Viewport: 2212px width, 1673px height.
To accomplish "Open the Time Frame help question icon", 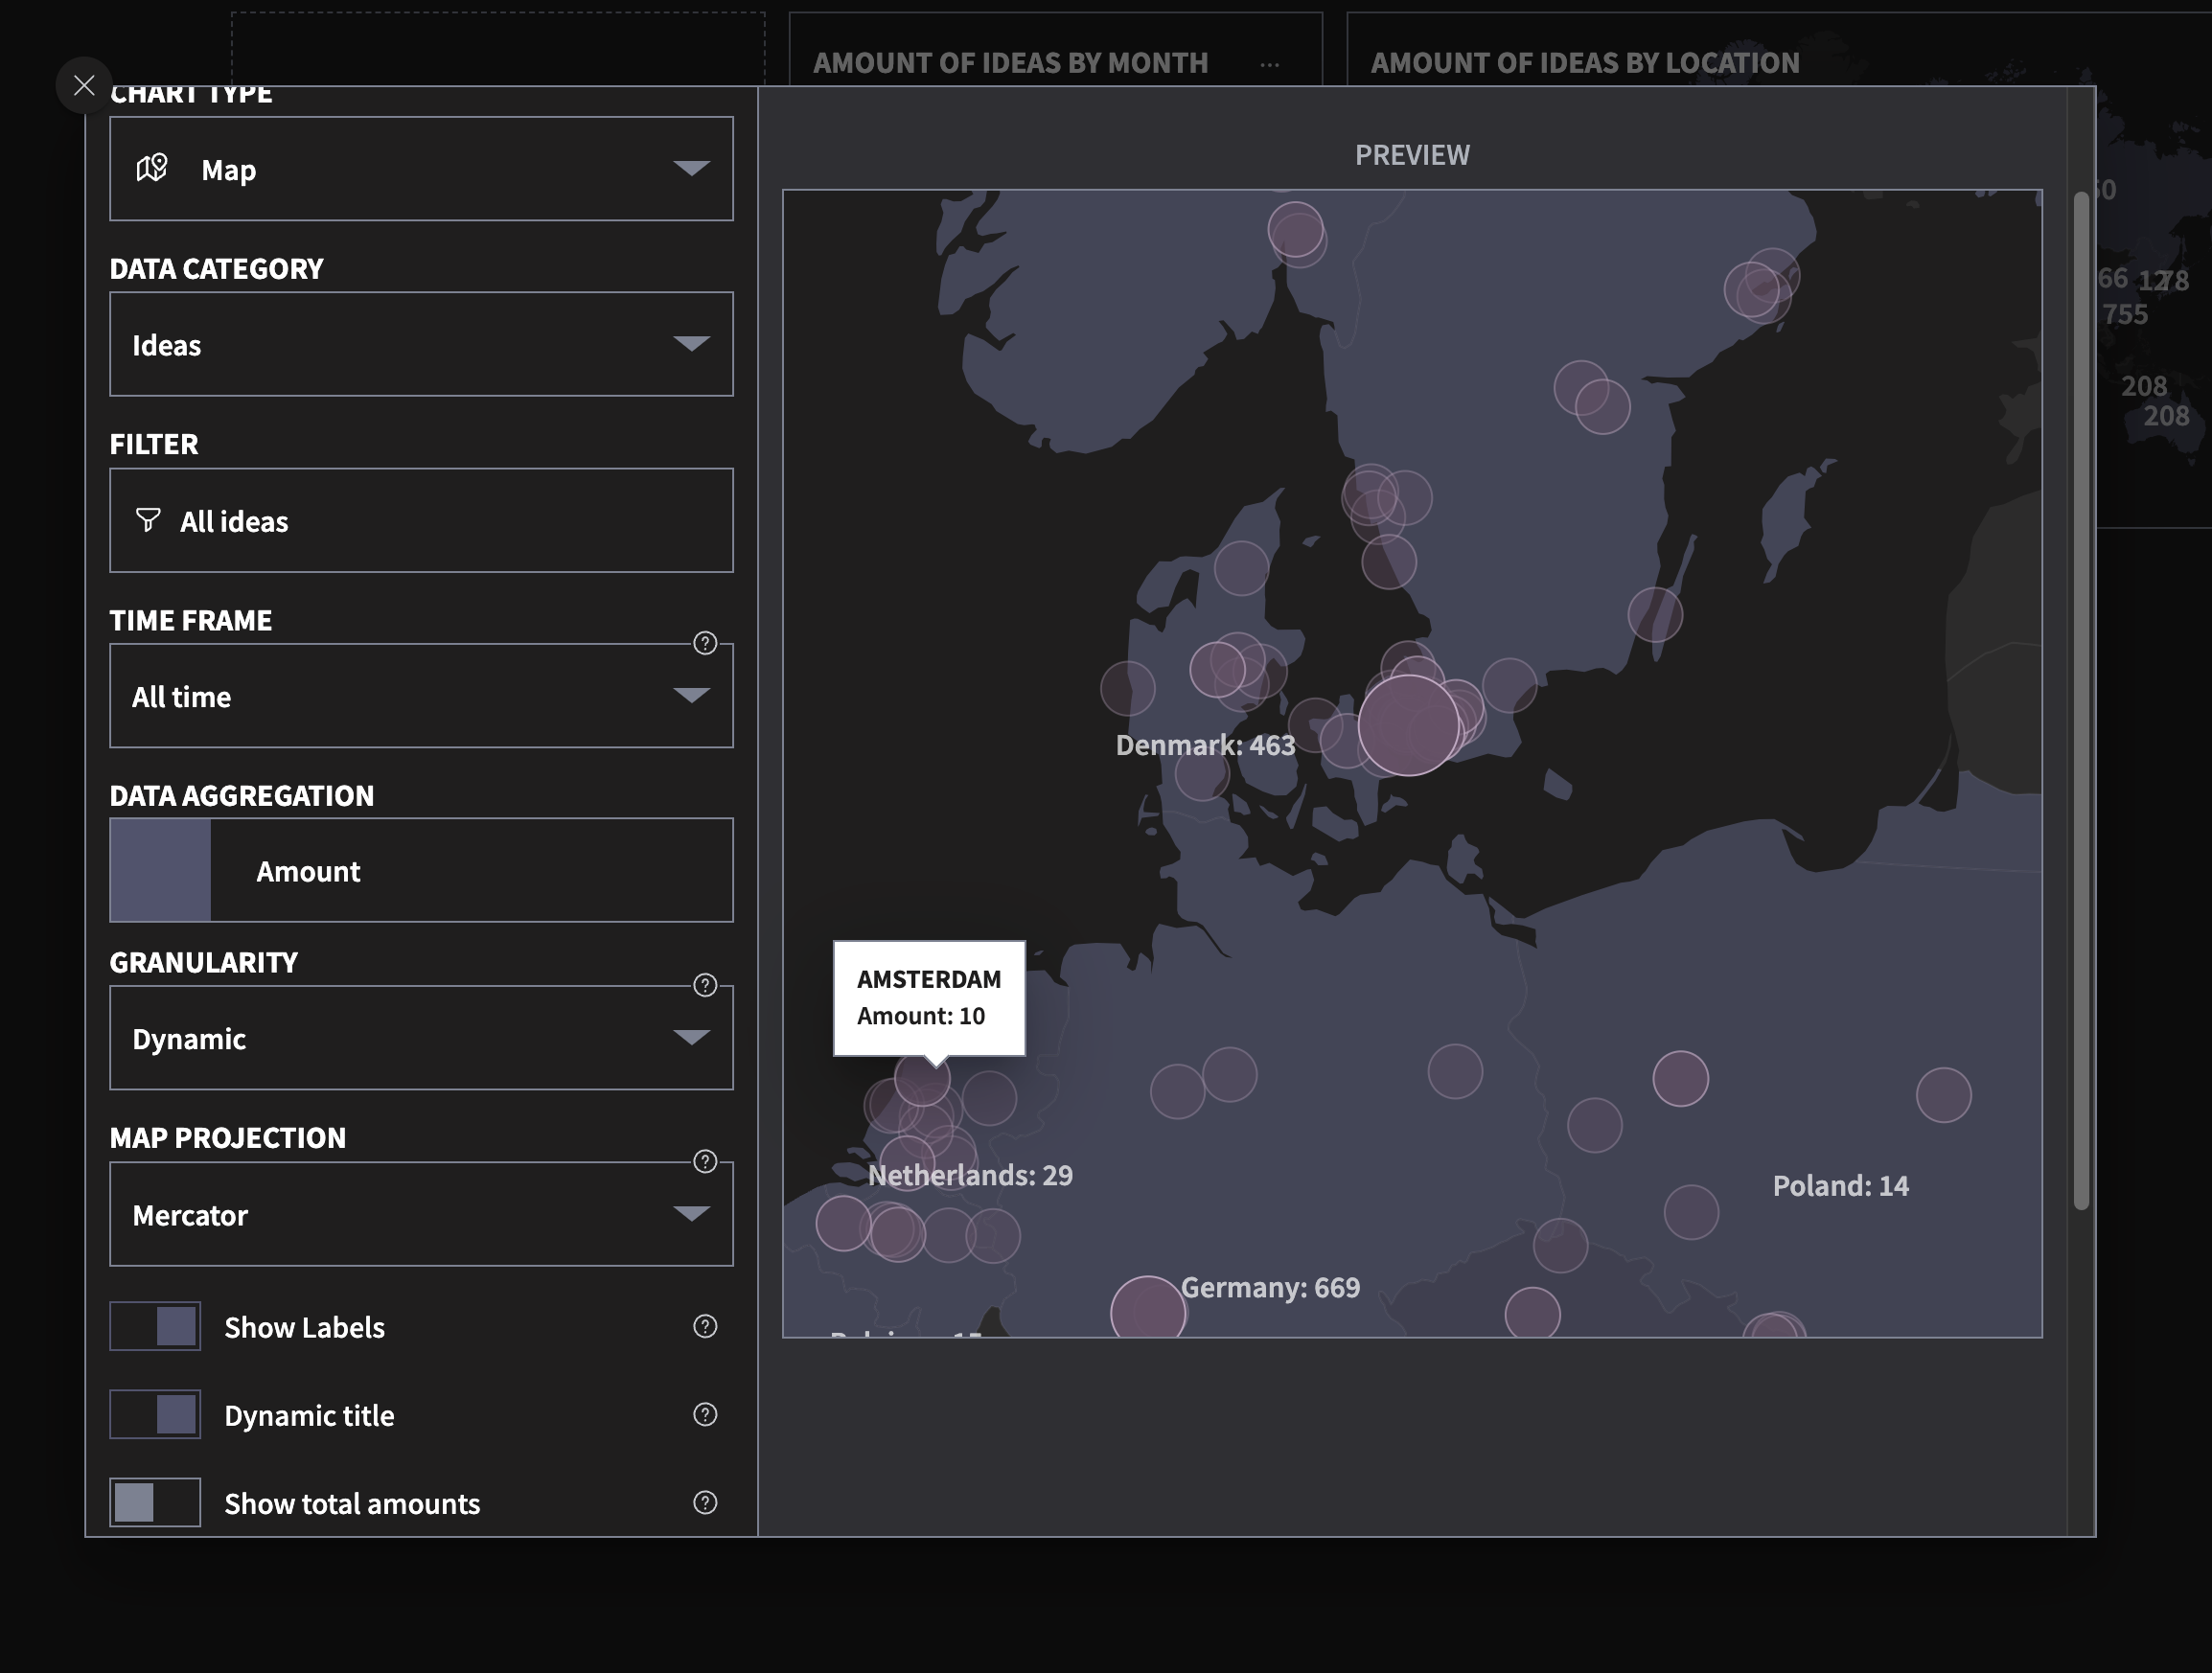I will tap(705, 643).
